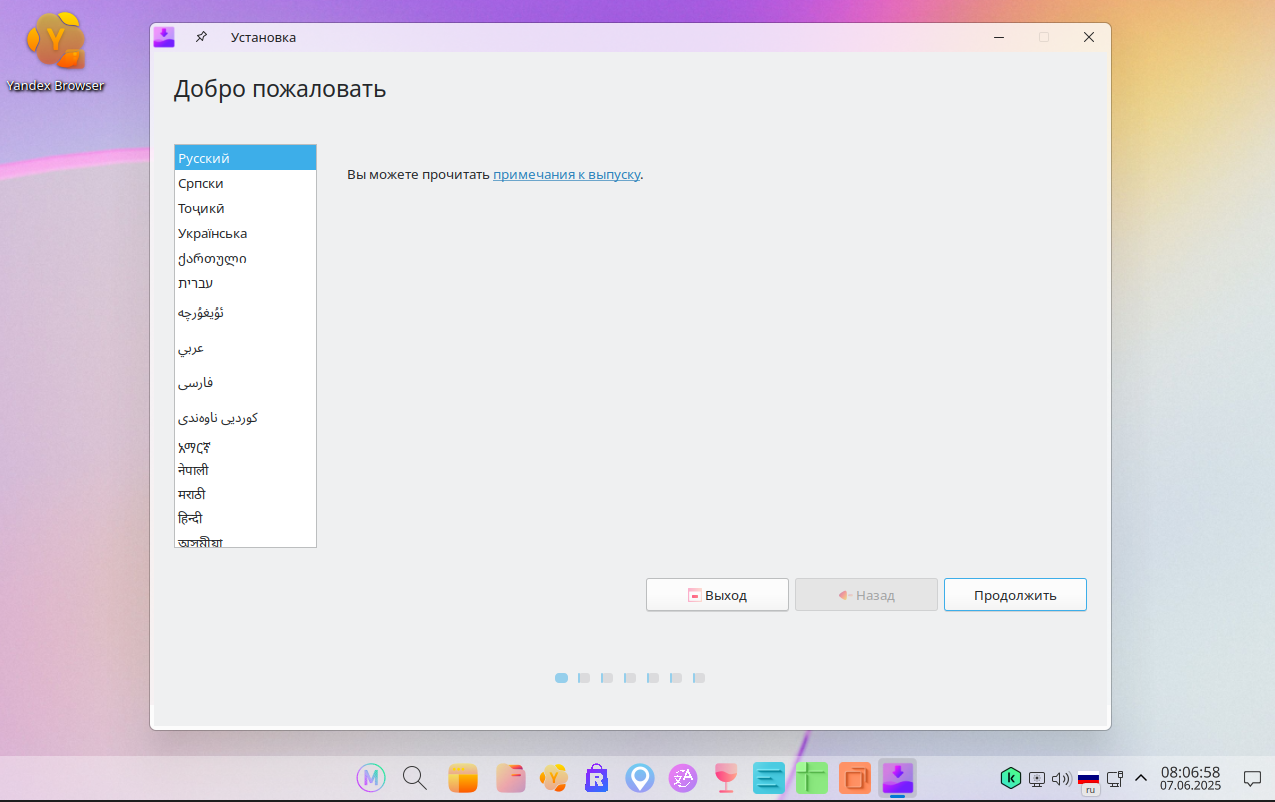Open the teal text document app in the taskbar
The height and width of the screenshot is (802, 1275).
(769, 777)
